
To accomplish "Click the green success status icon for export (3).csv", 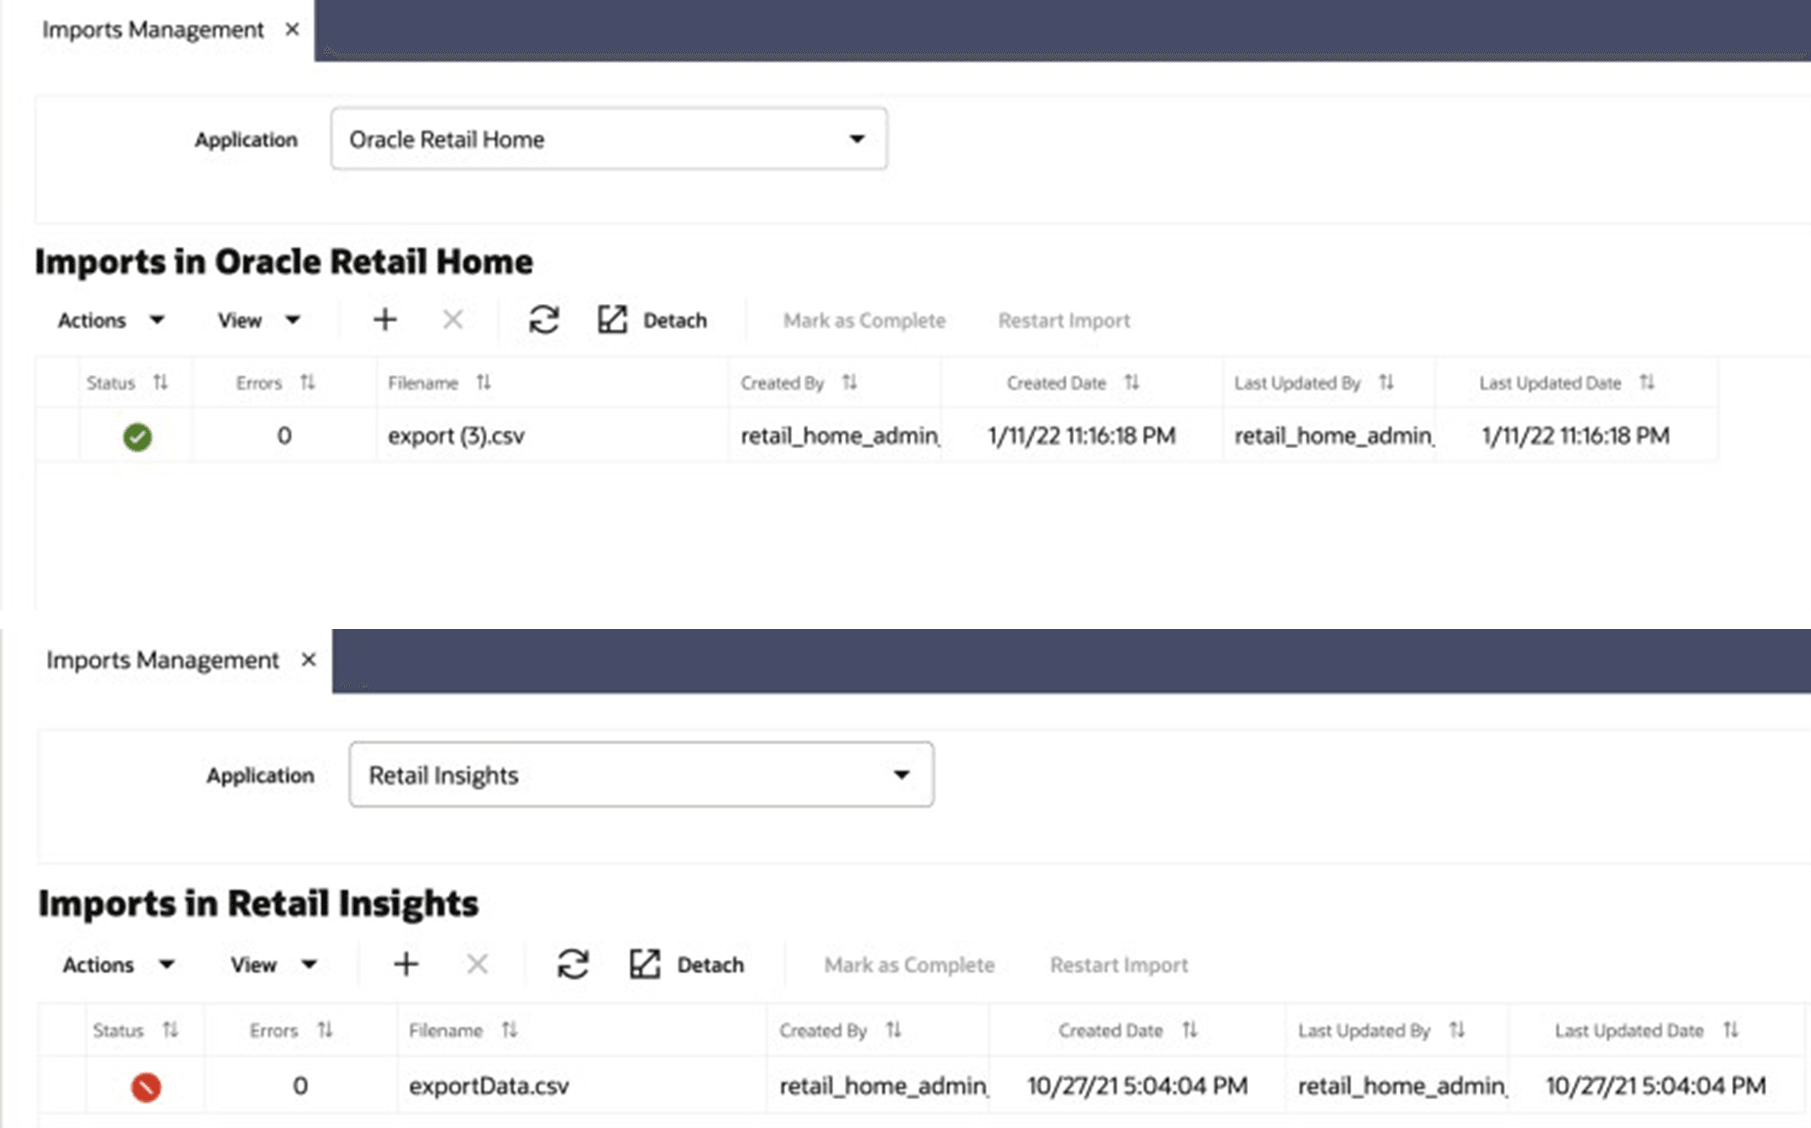I will (x=138, y=437).
